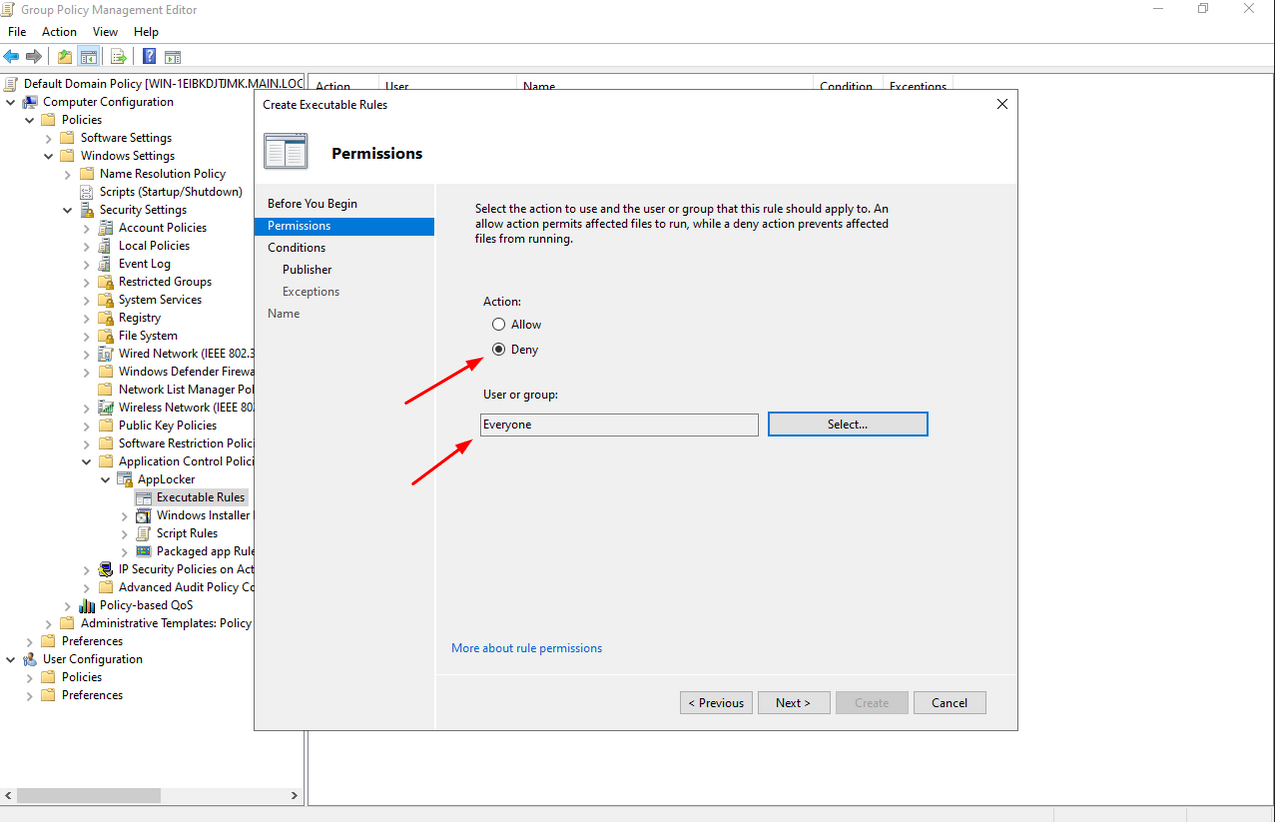This screenshot has width=1275, height=822.
Task: Select the Allow action radio button
Action: [x=499, y=325]
